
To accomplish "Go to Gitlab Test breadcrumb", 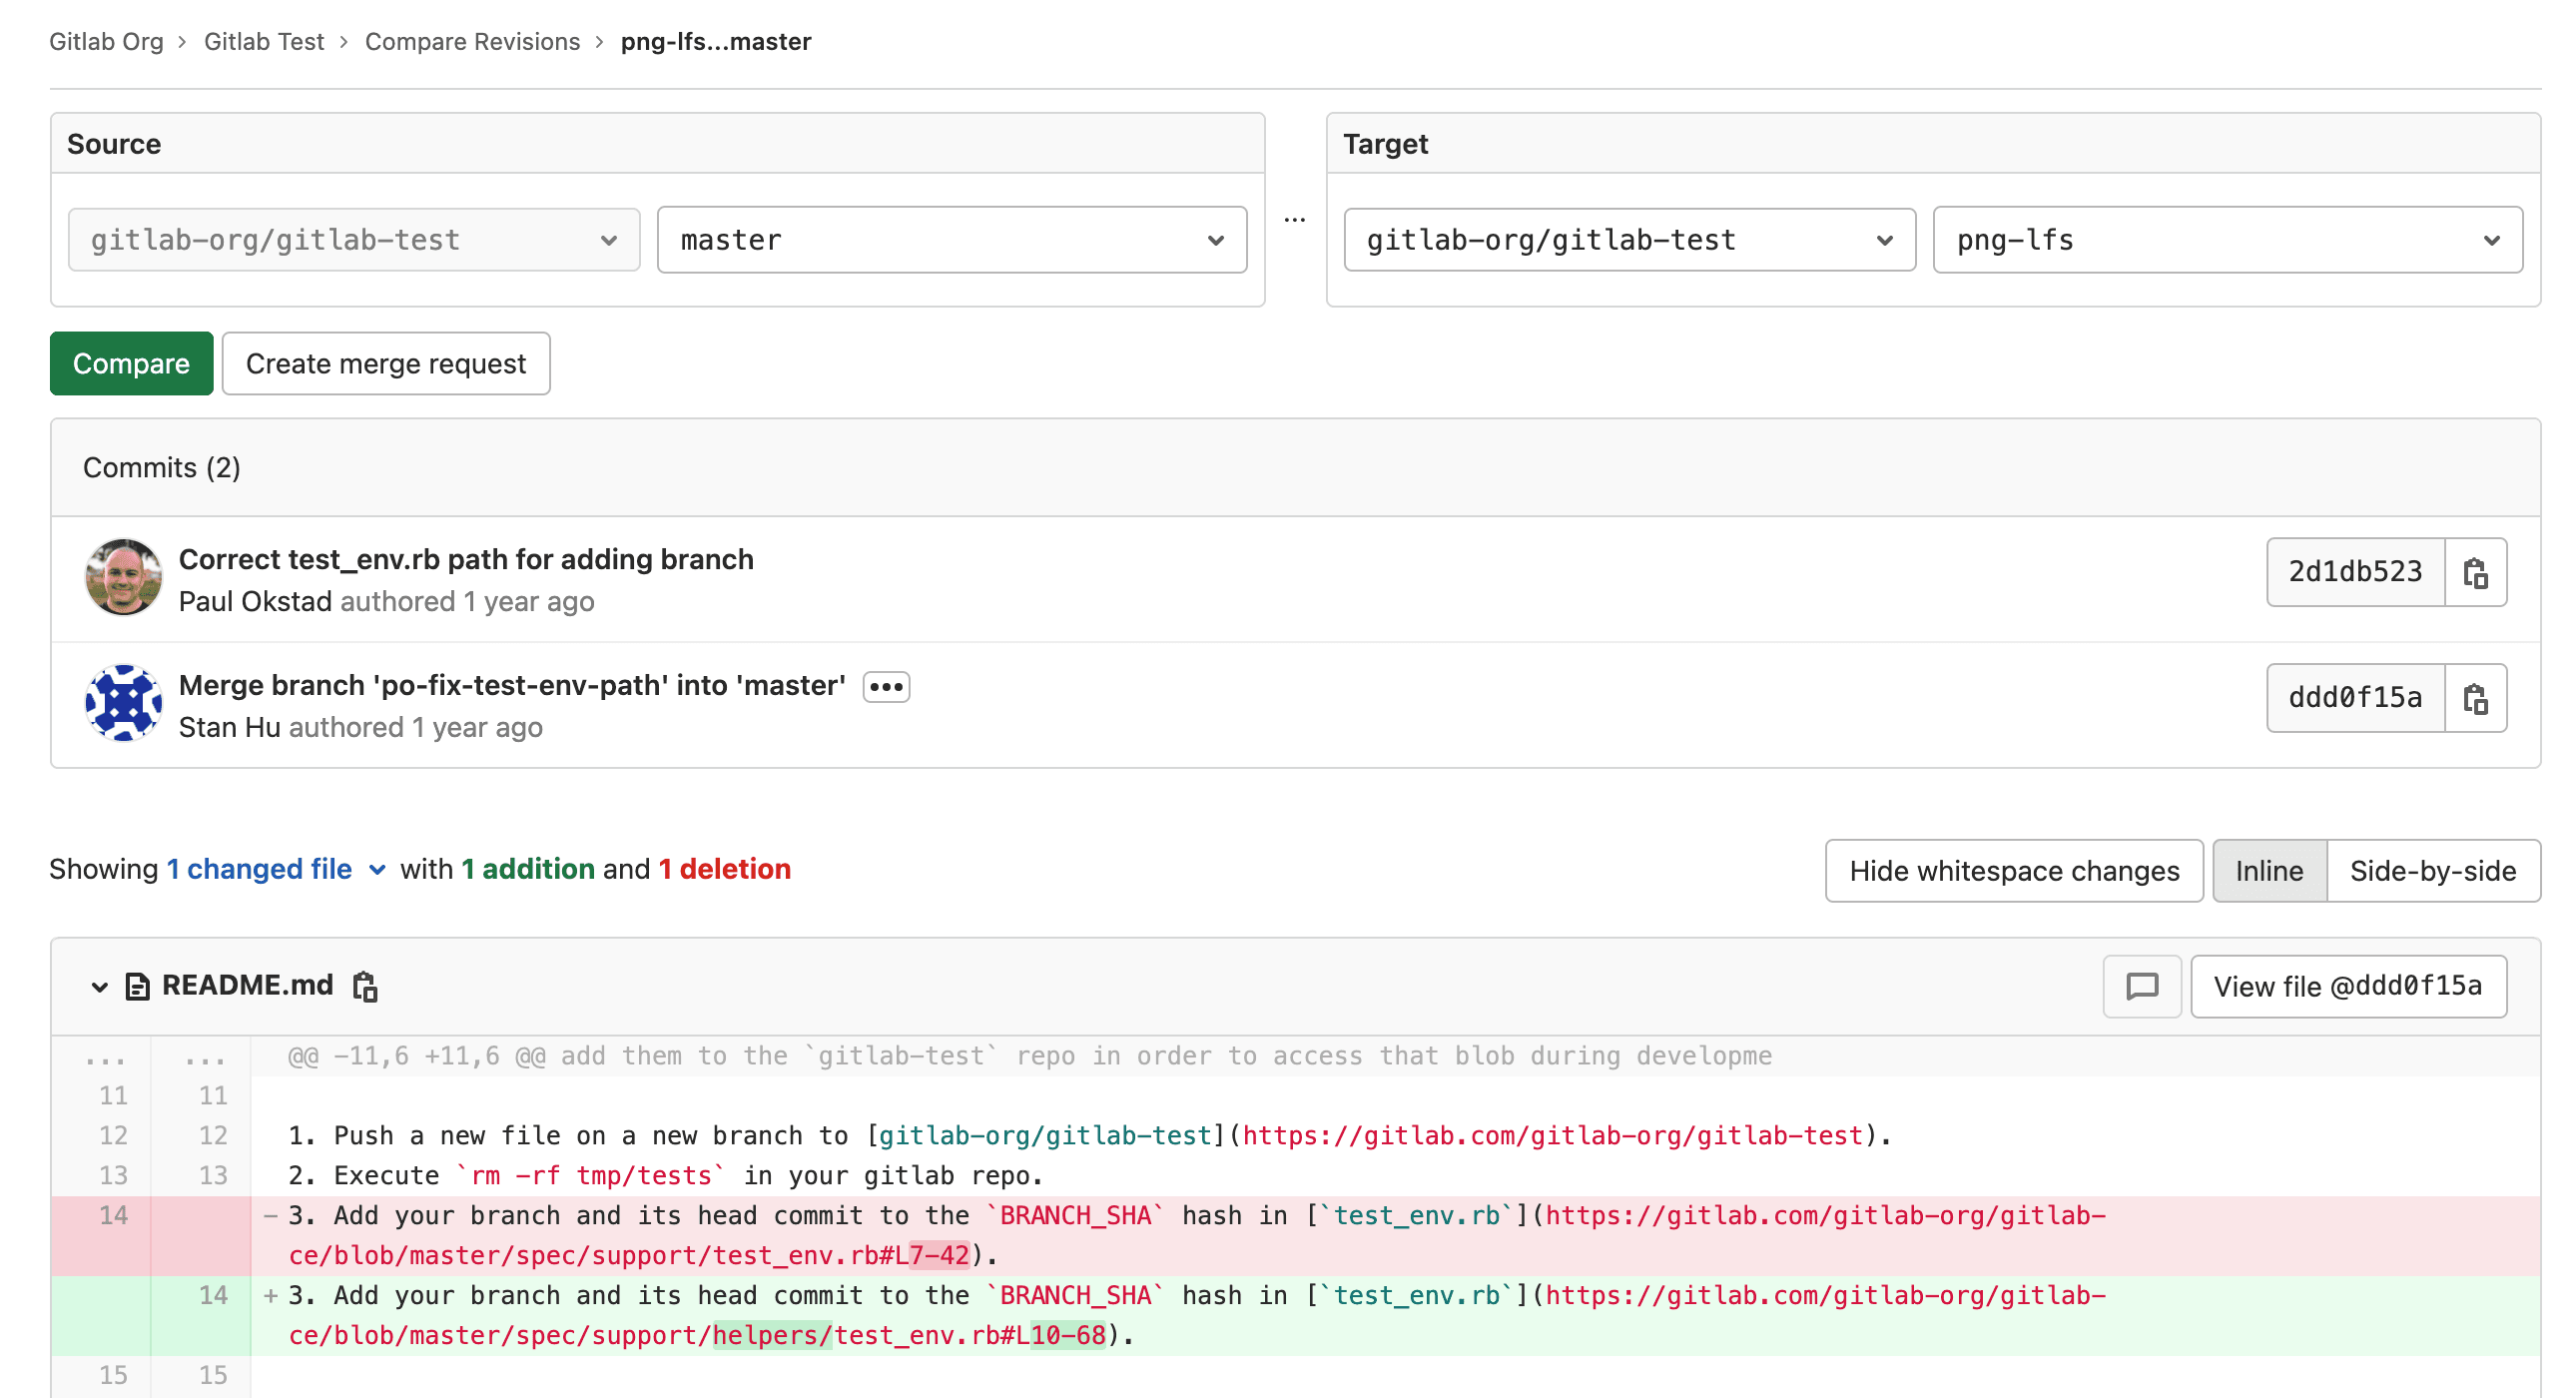I will (x=264, y=42).
